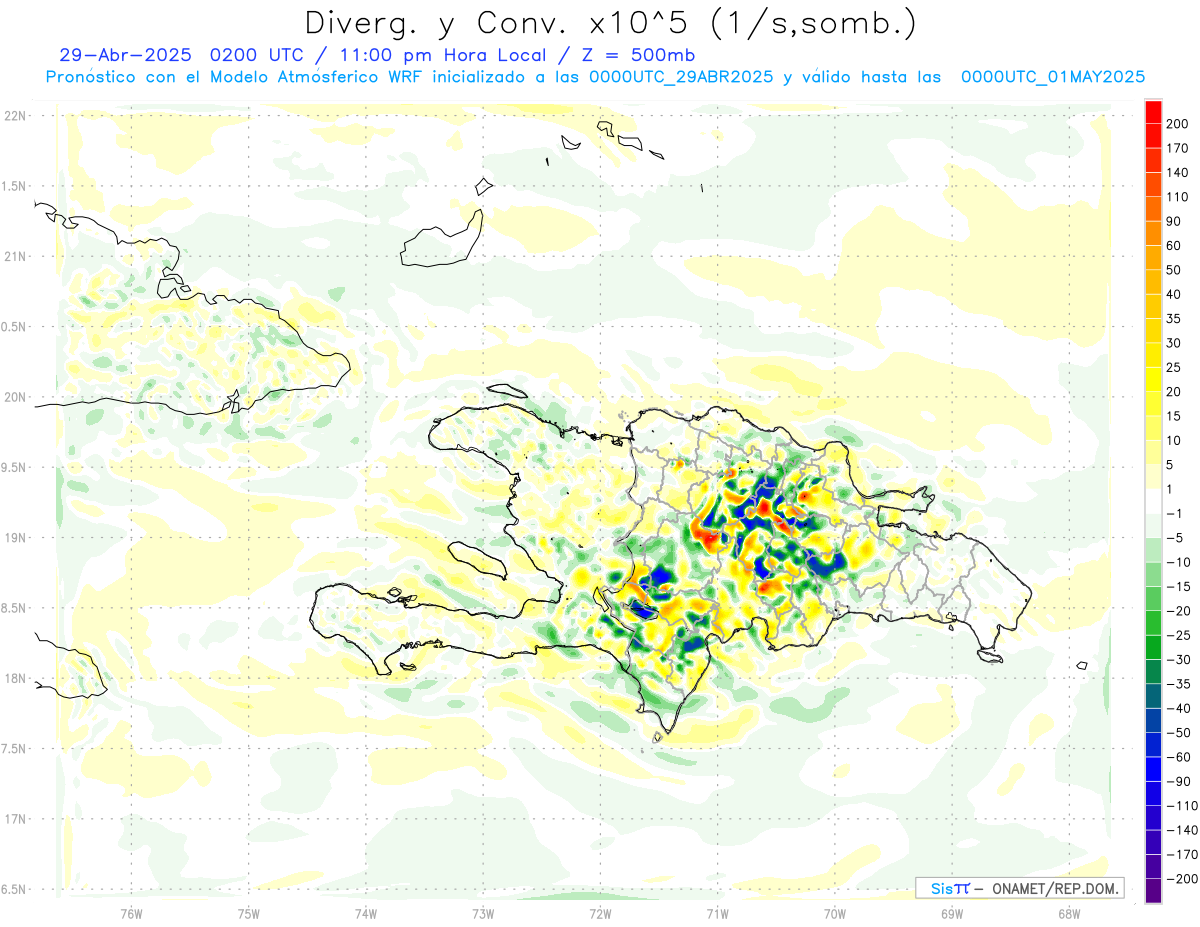Click the positive '140' color scale value
This screenshot has width=1200, height=927.
(x=1177, y=173)
